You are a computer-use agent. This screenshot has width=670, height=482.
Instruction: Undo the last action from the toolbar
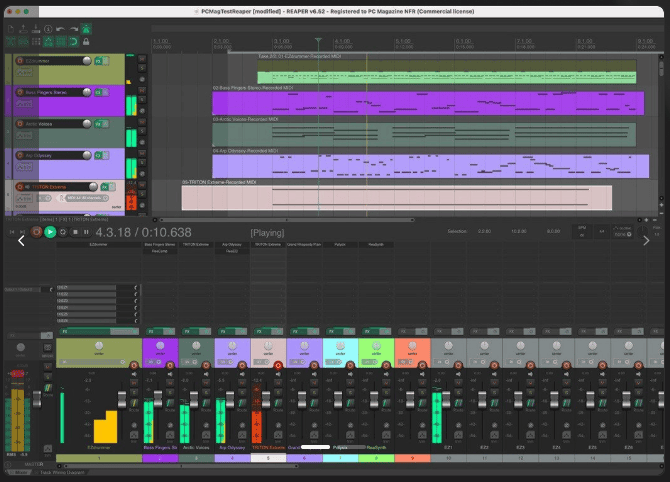[61, 29]
